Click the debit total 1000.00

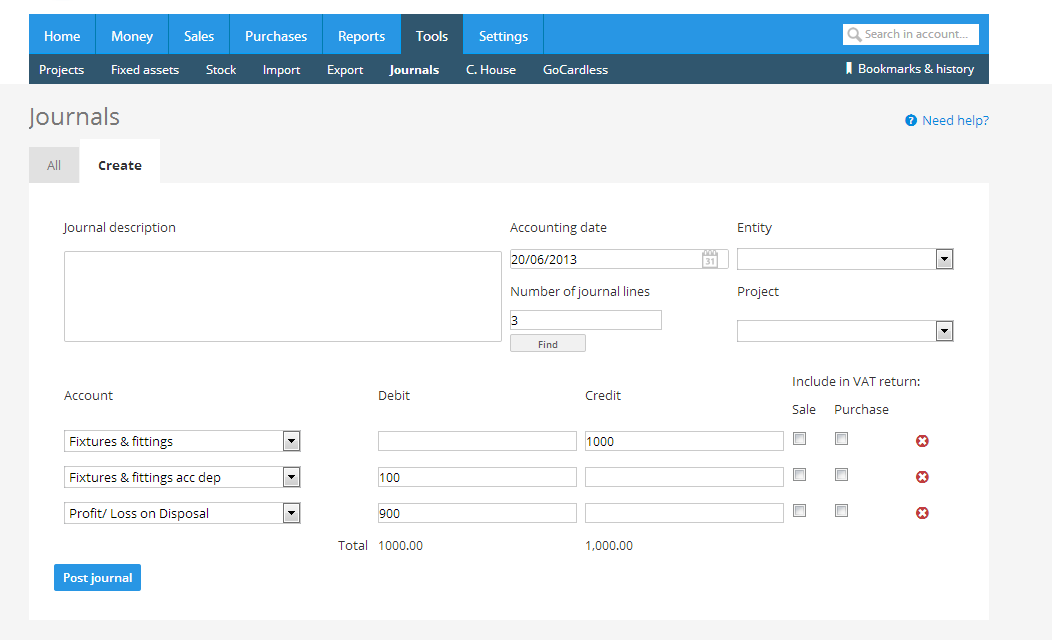point(401,545)
